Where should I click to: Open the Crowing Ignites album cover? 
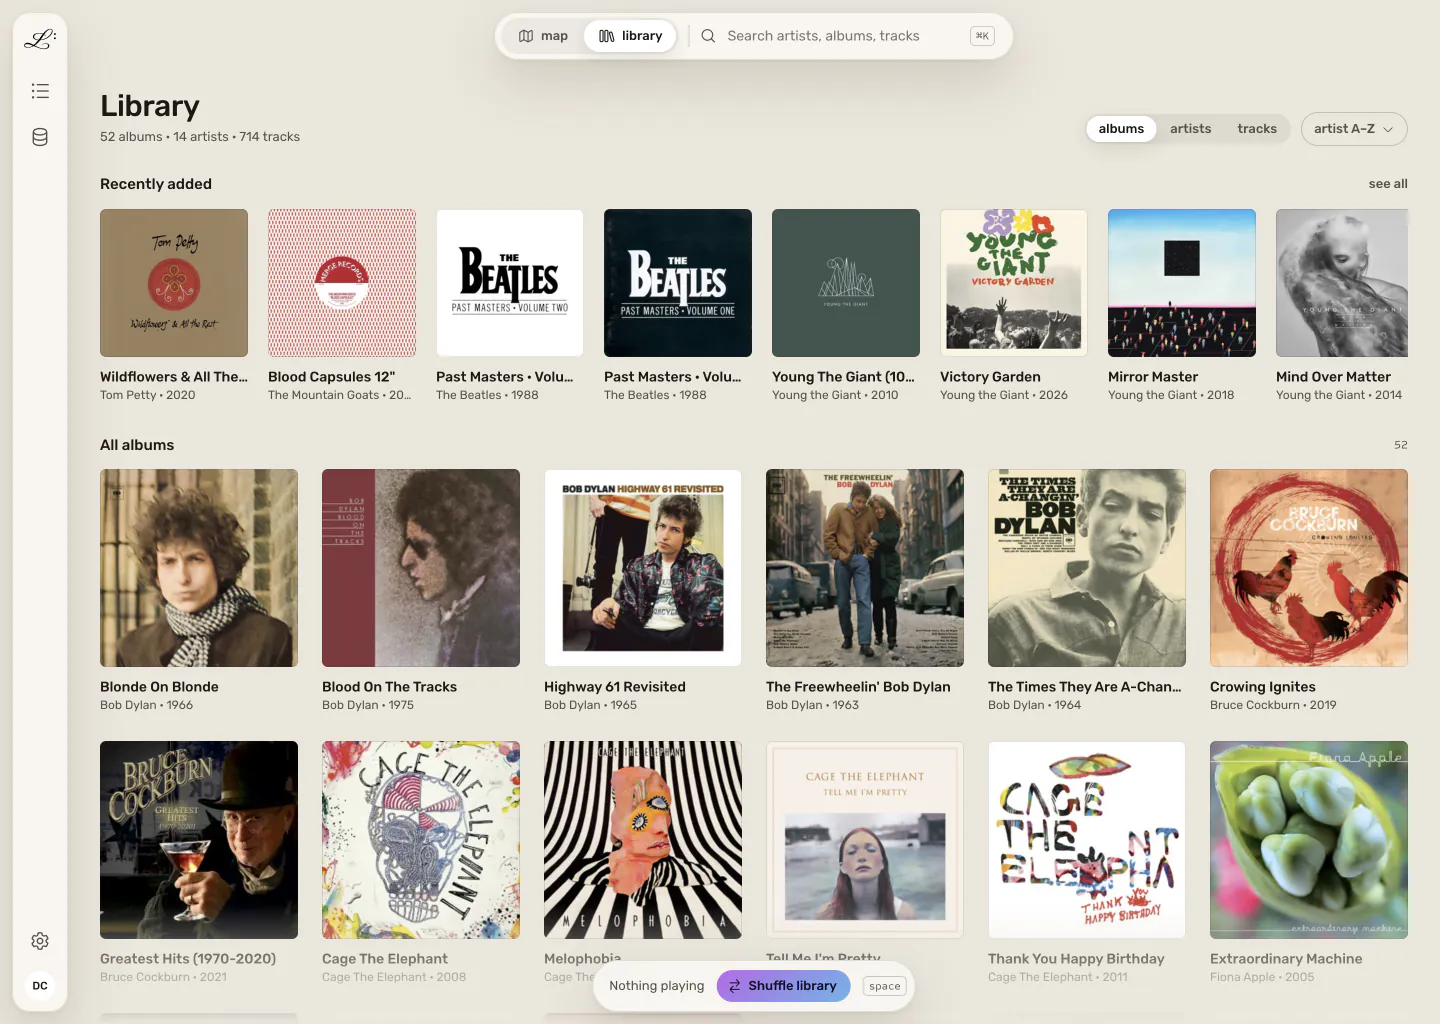tap(1309, 568)
